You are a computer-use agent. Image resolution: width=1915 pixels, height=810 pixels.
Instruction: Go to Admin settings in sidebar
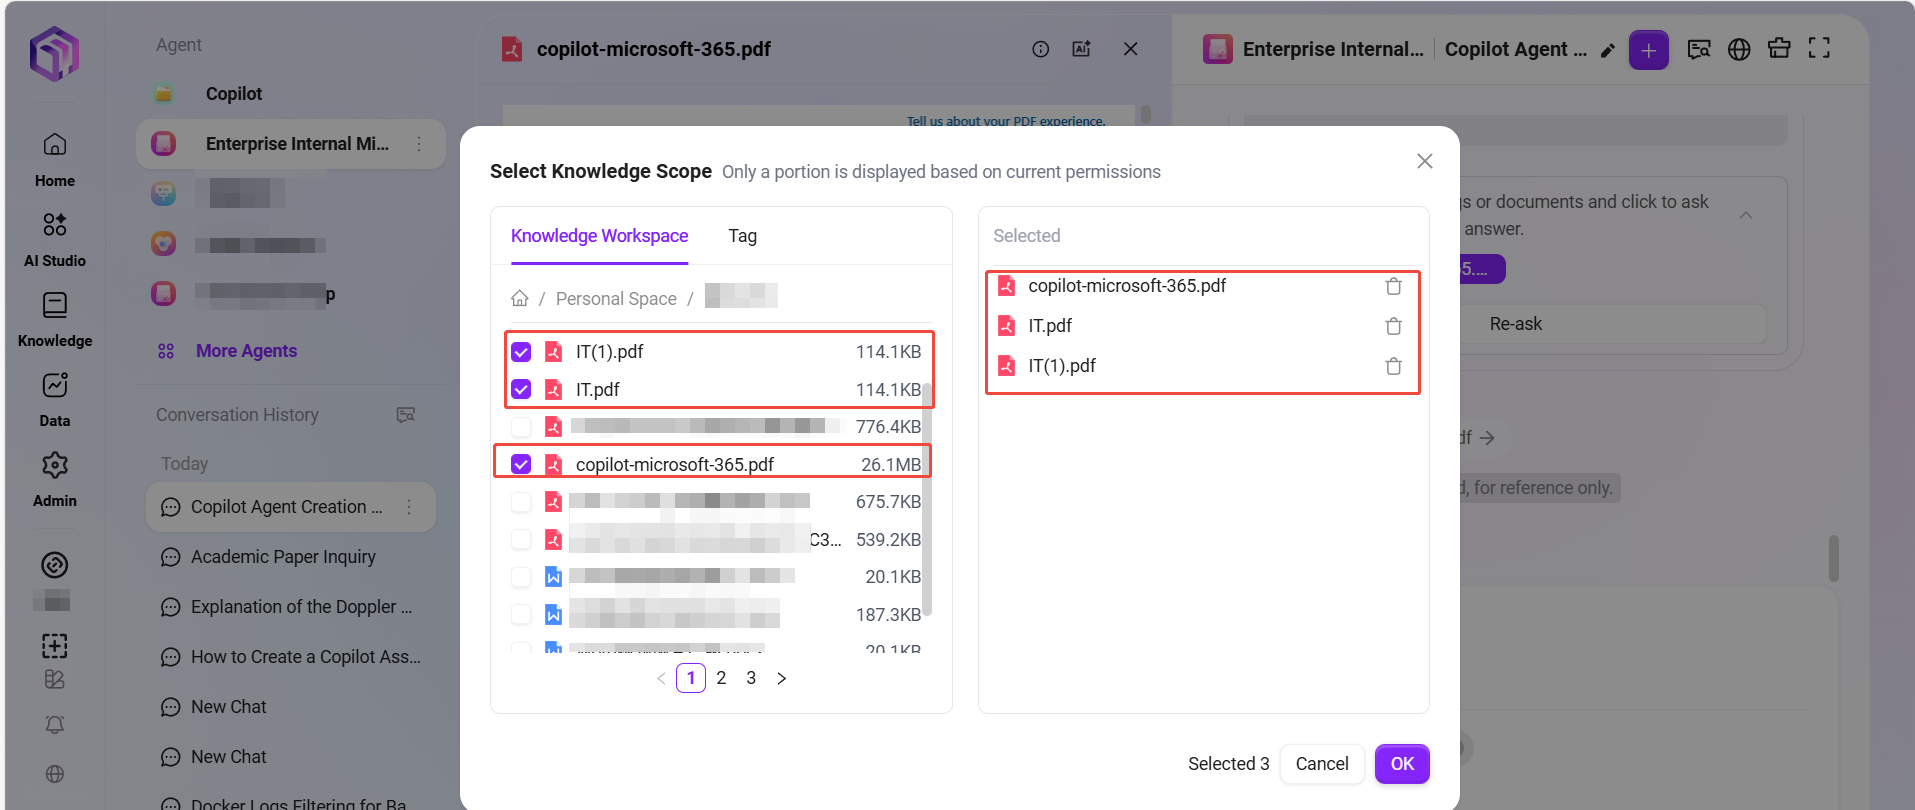pyautogui.click(x=55, y=479)
